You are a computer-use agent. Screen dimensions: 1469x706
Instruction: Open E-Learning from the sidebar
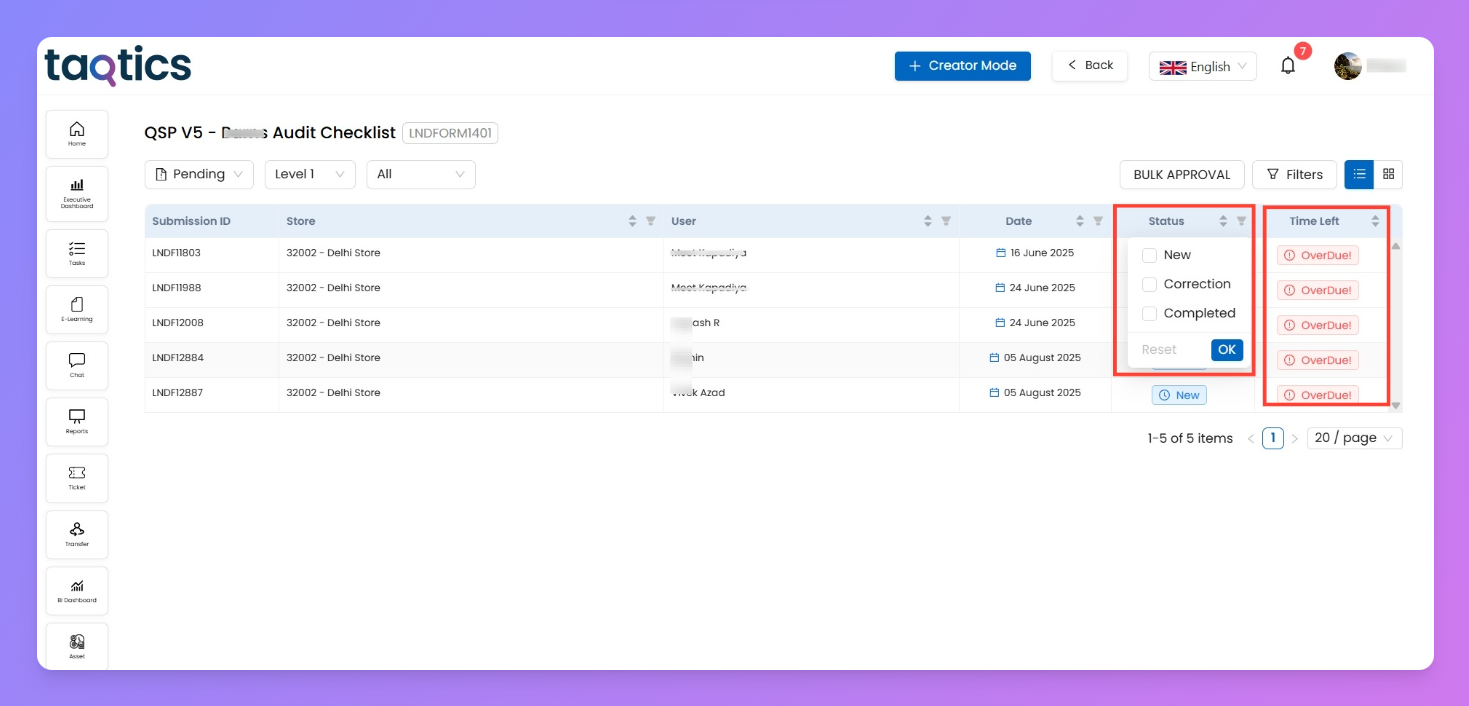coord(77,309)
